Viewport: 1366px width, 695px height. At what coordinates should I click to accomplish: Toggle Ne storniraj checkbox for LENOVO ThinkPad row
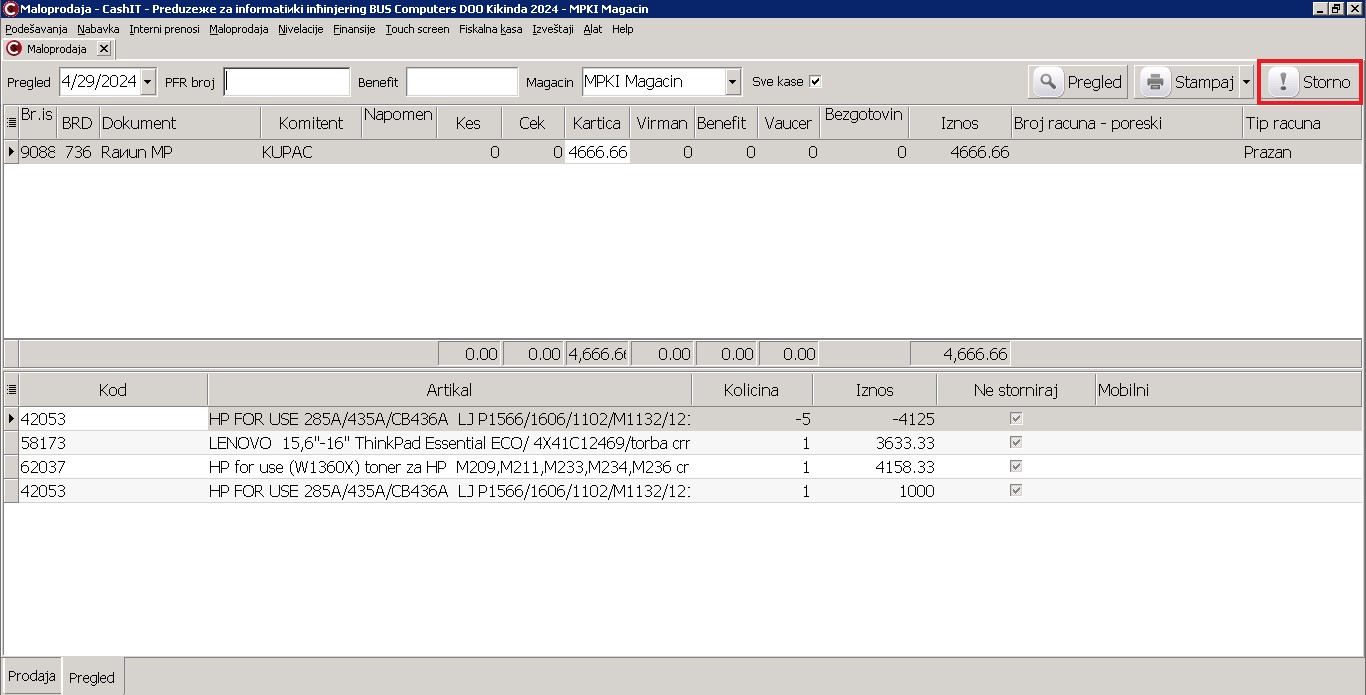[x=1016, y=443]
